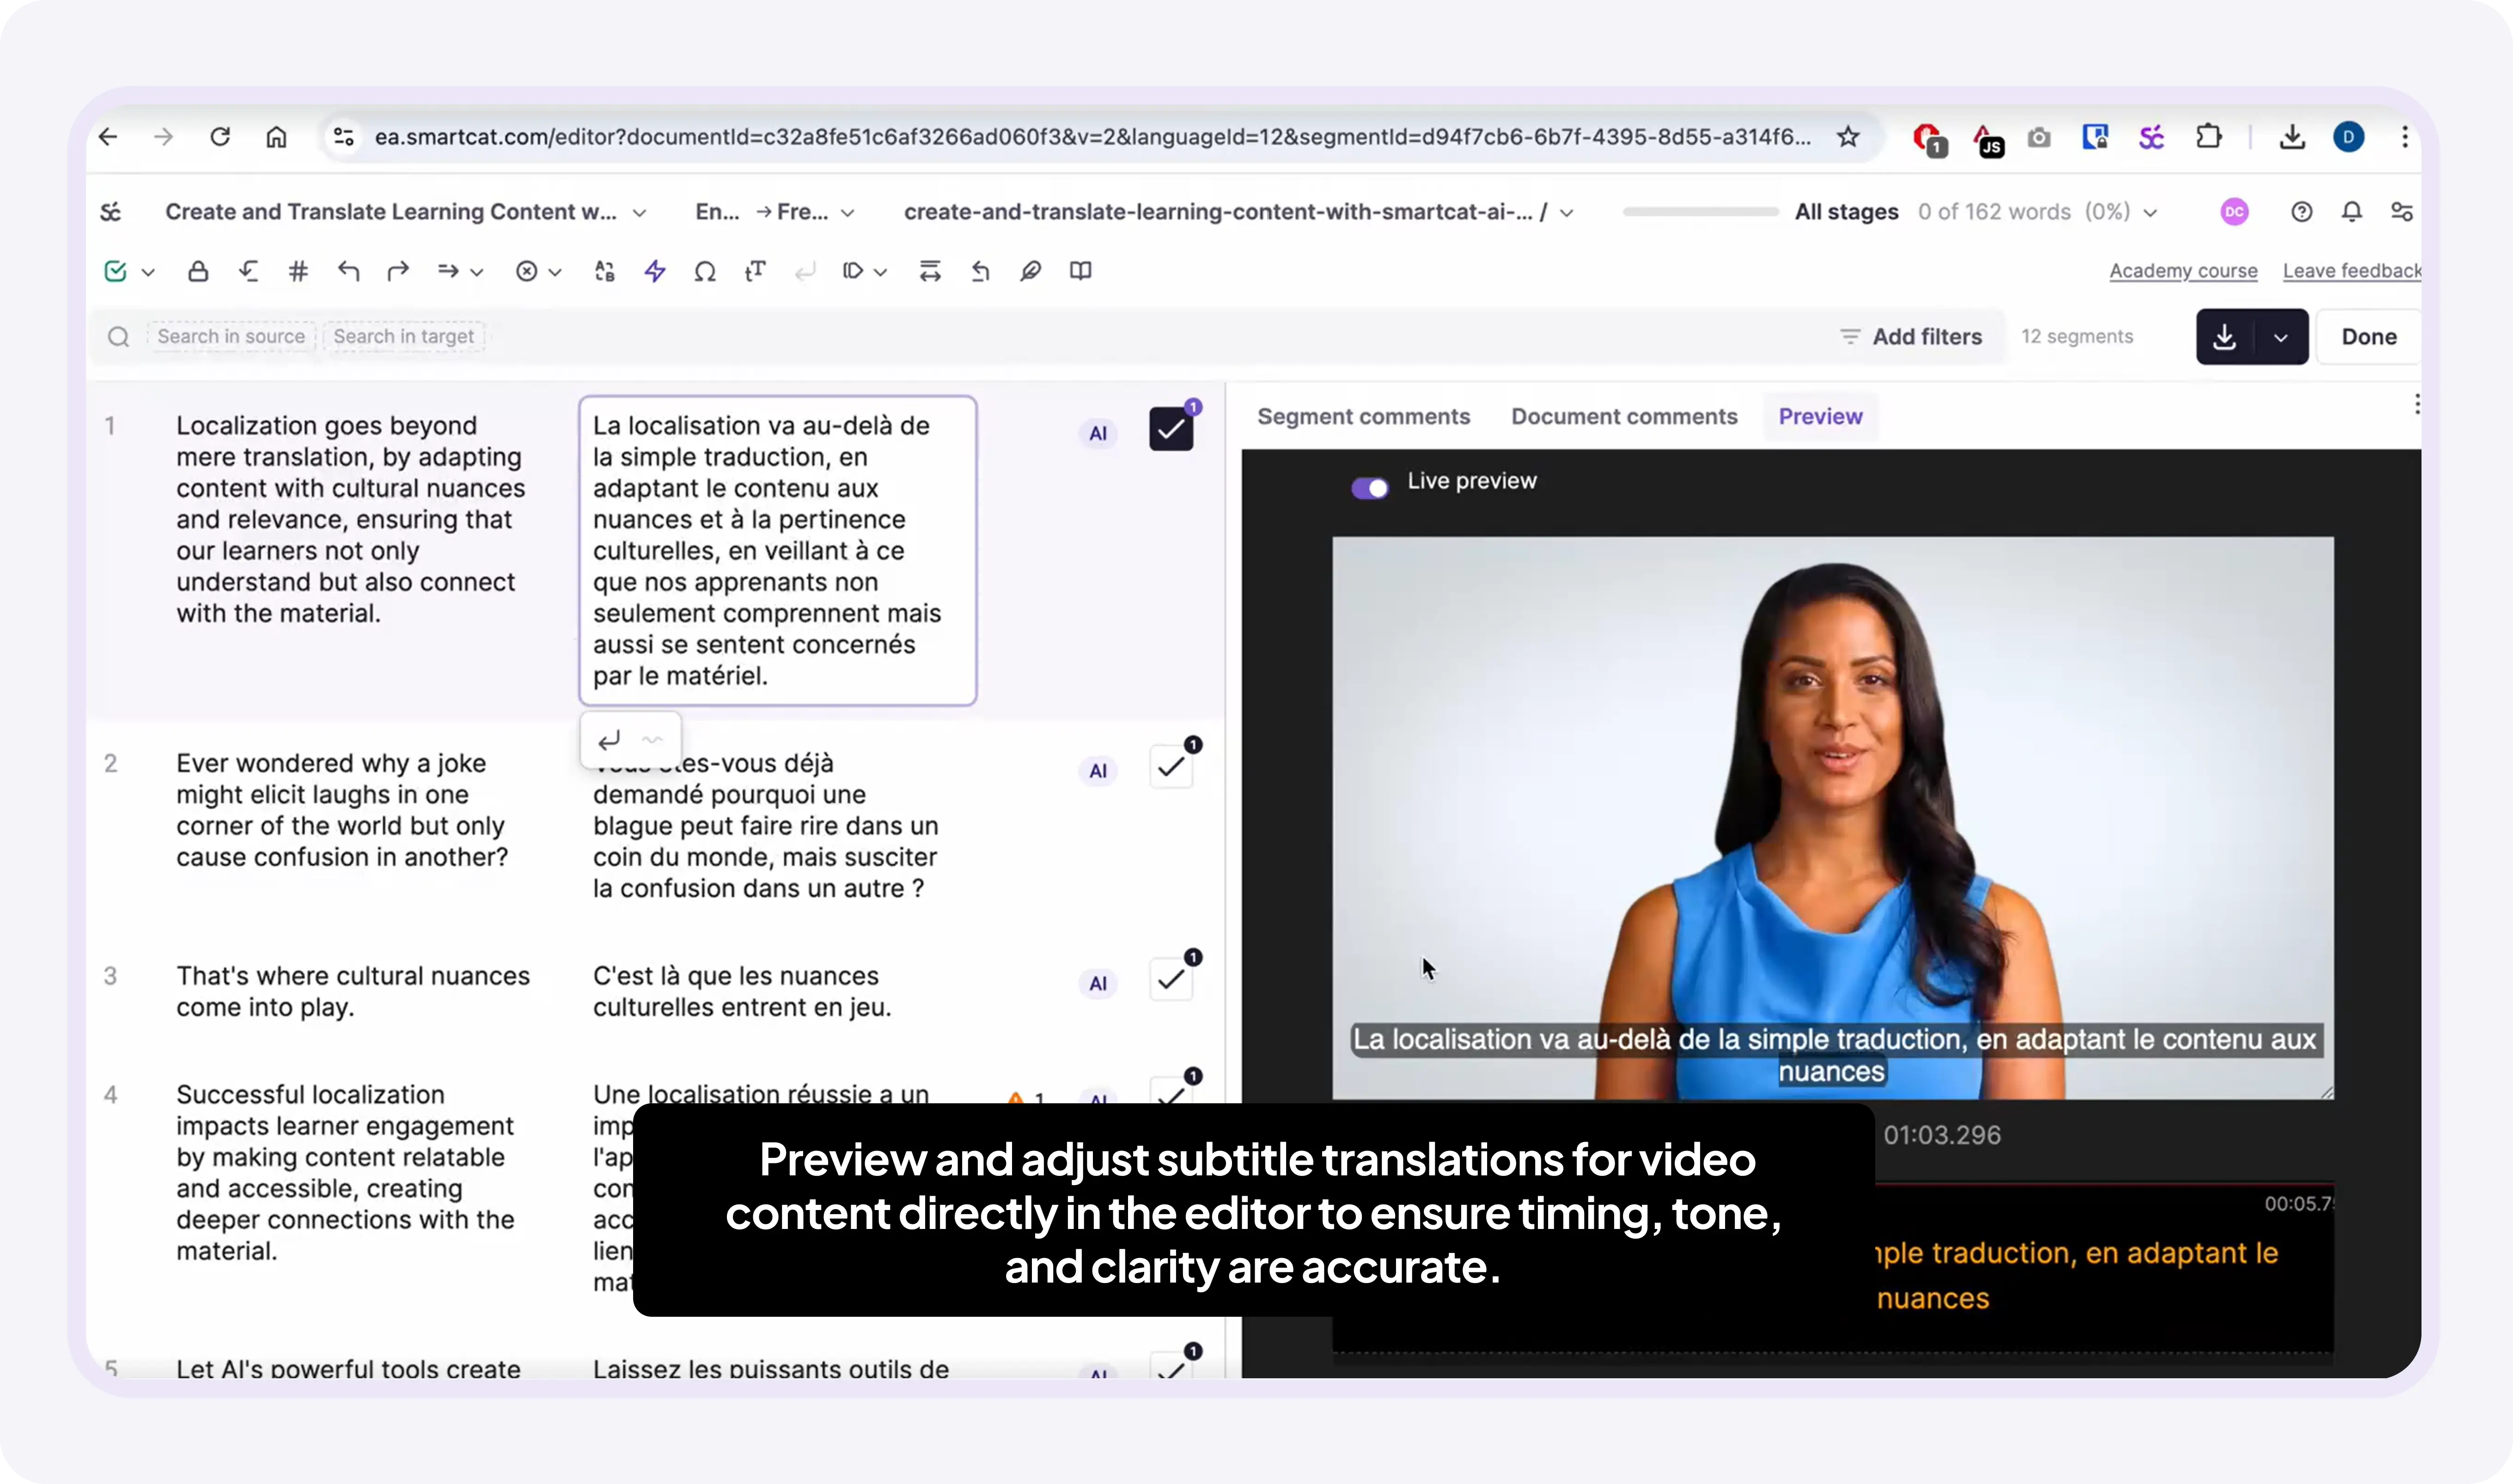The width and height of the screenshot is (2513, 1484).
Task: Click the Search in target field
Action: pos(404,337)
